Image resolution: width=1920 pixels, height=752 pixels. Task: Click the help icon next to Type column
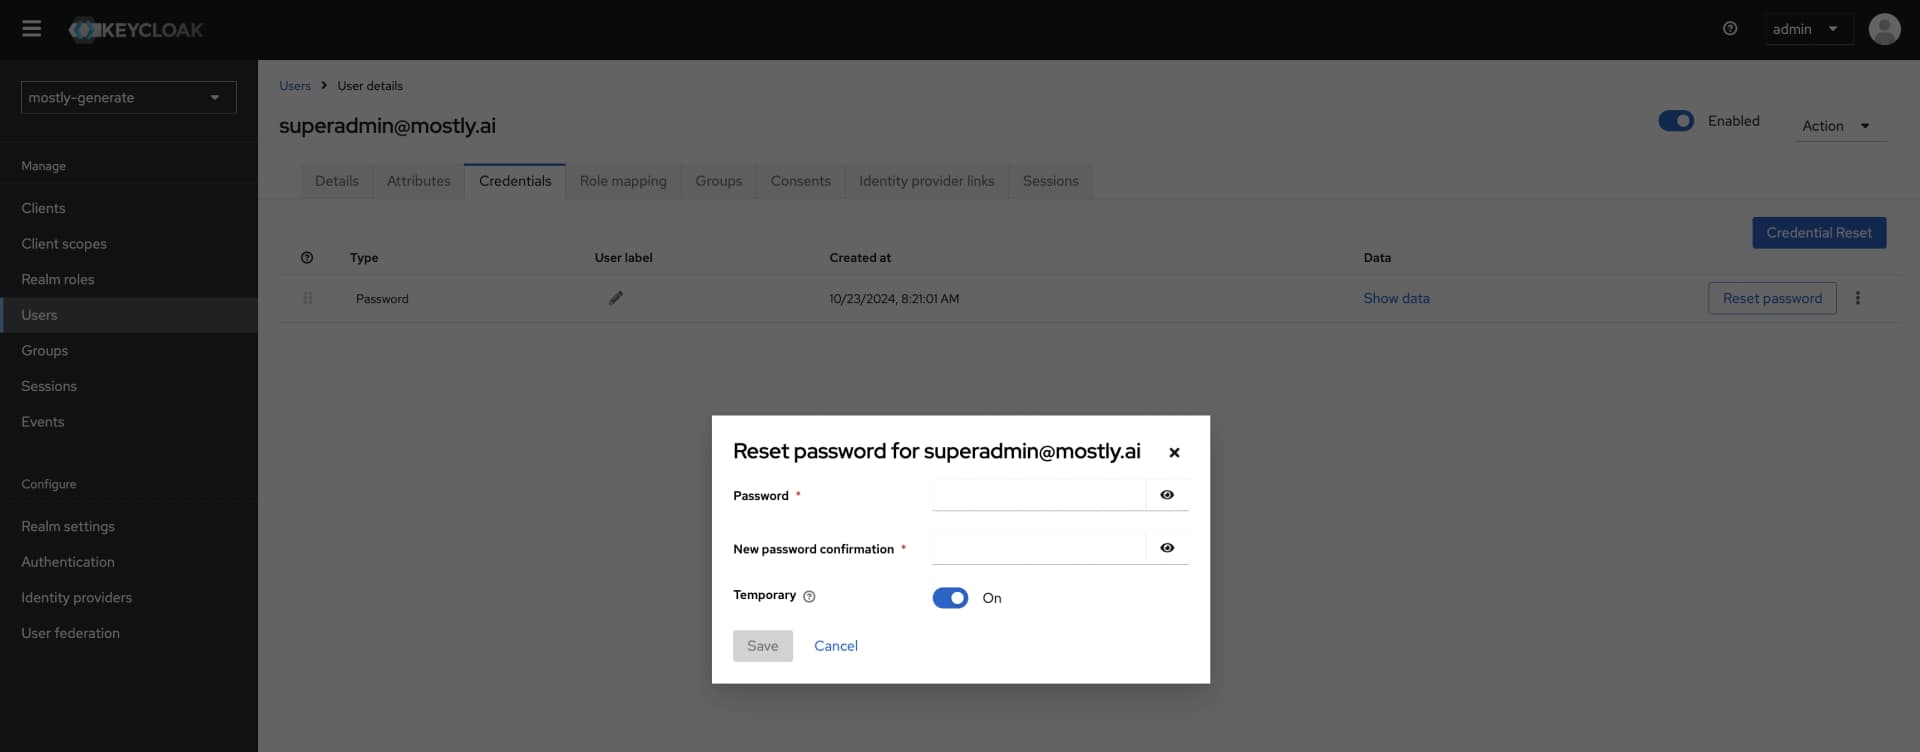pos(307,257)
